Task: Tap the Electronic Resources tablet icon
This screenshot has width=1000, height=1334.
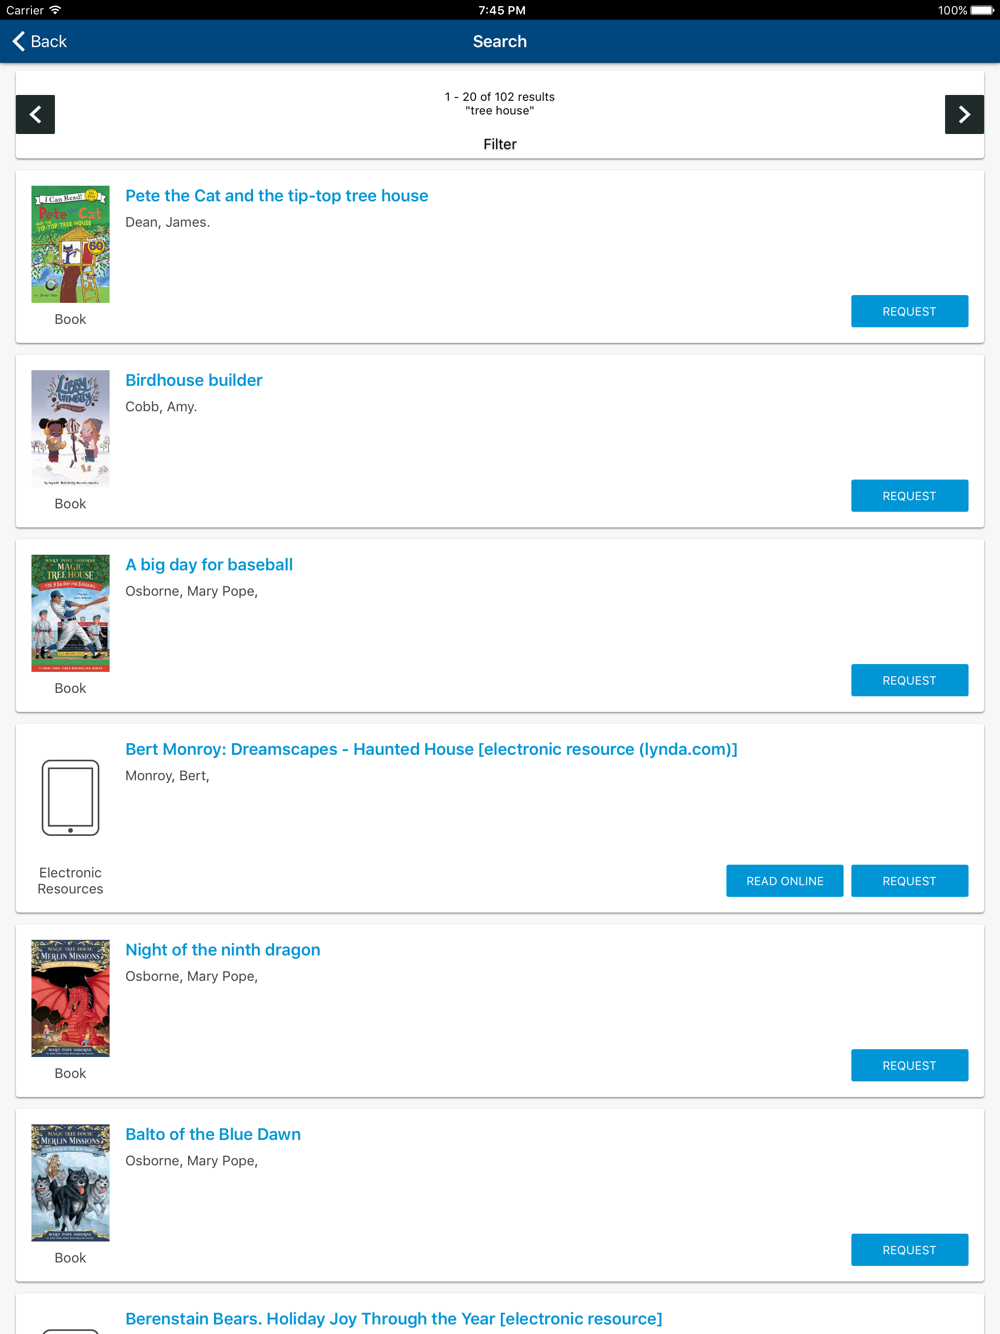Action: click(70, 797)
